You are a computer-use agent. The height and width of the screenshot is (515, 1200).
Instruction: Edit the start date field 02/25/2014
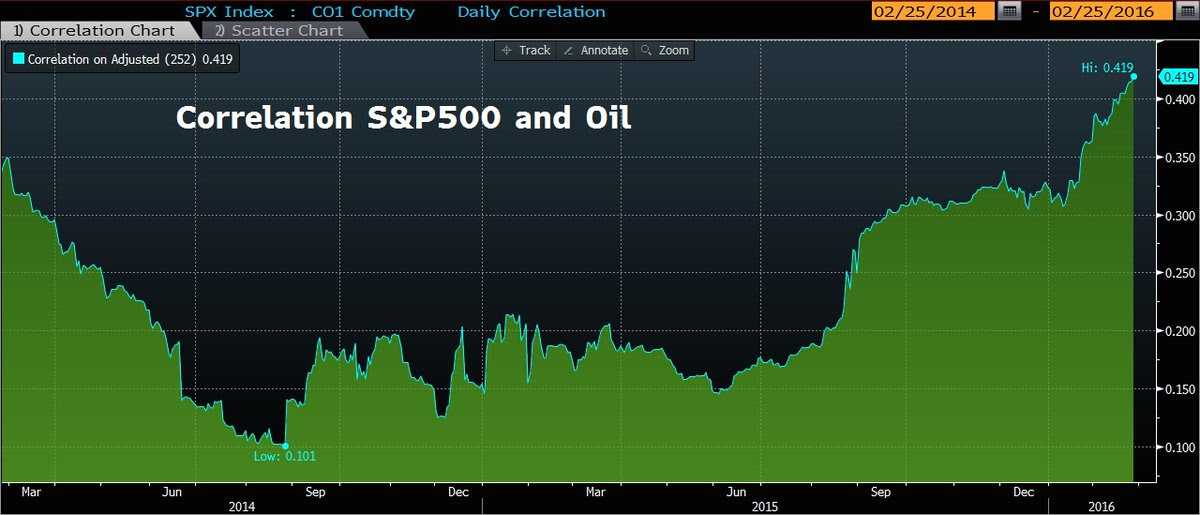click(x=933, y=12)
